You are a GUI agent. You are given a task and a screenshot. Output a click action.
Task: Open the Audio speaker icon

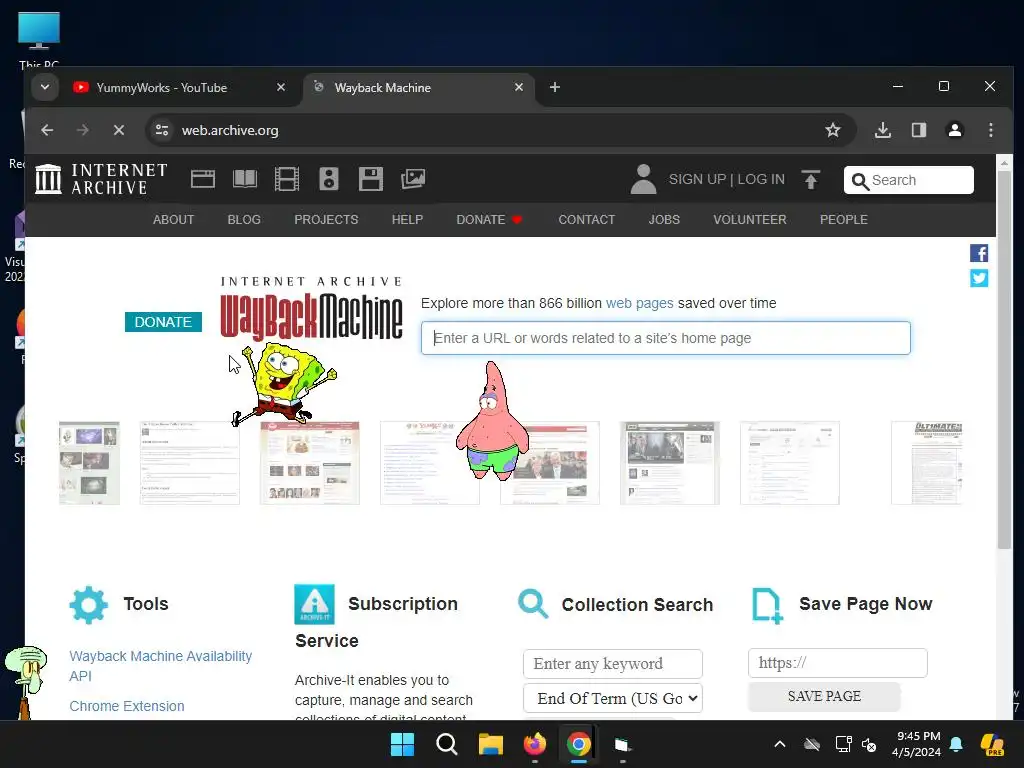click(328, 179)
